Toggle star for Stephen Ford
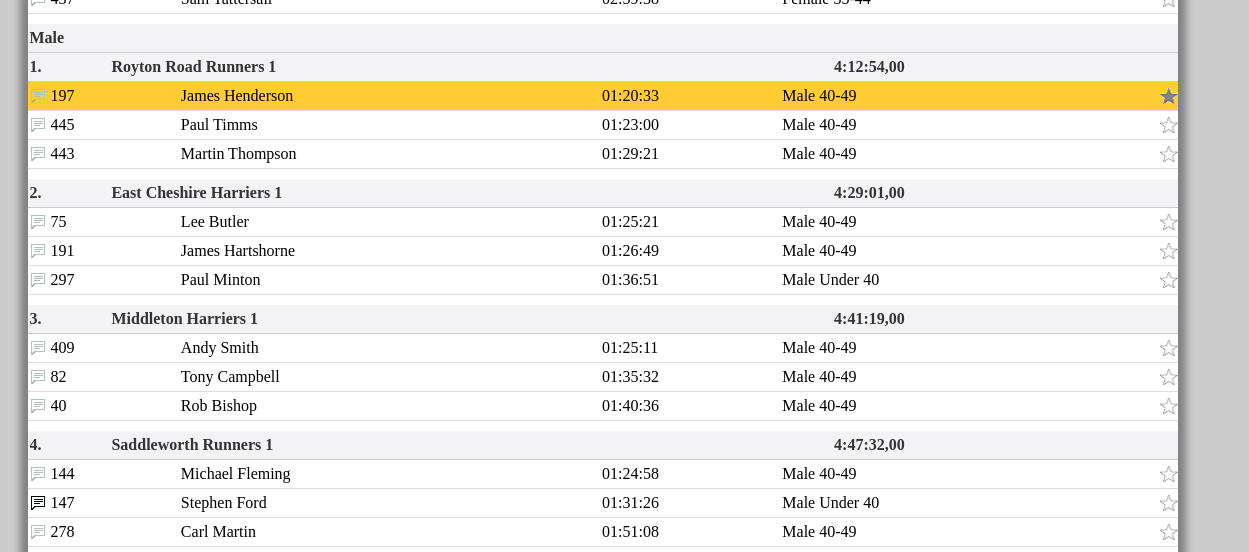Image resolution: width=1249 pixels, height=552 pixels. tap(1168, 504)
